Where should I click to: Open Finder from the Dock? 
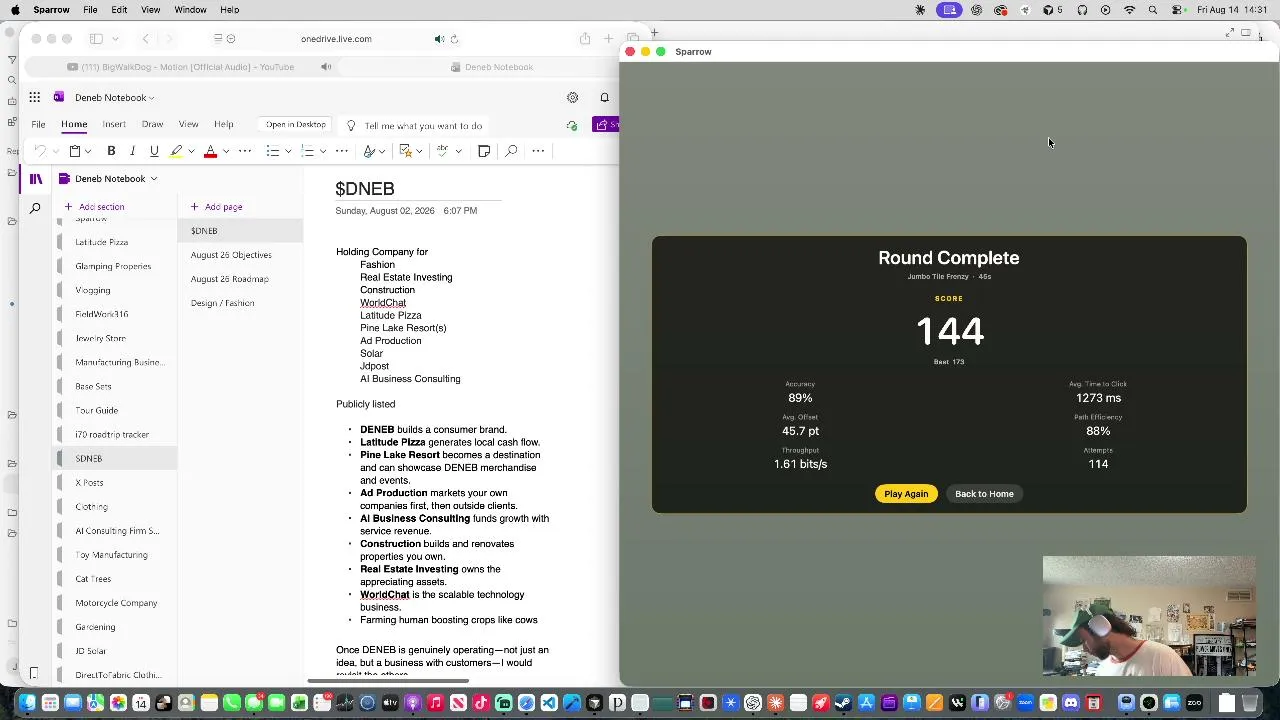pos(27,703)
